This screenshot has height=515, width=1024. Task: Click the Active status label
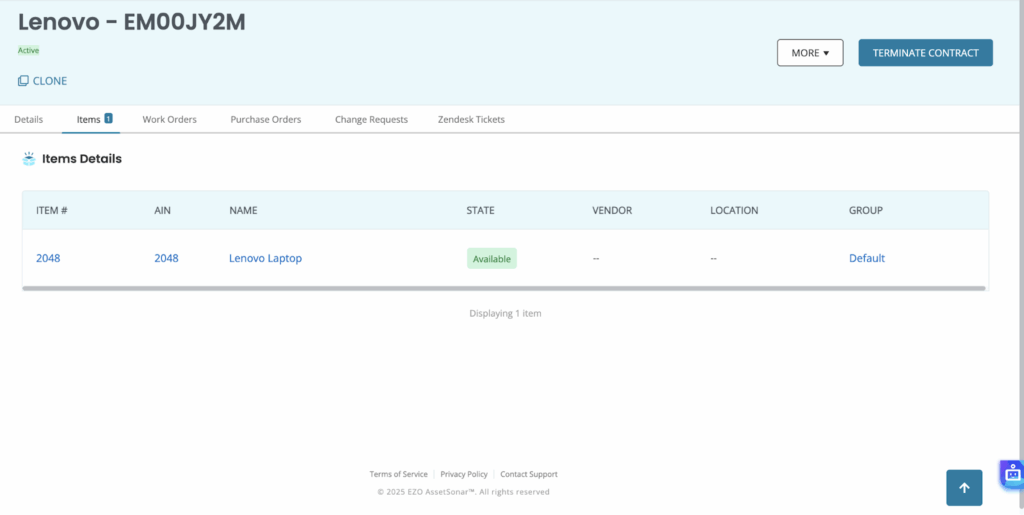point(28,50)
